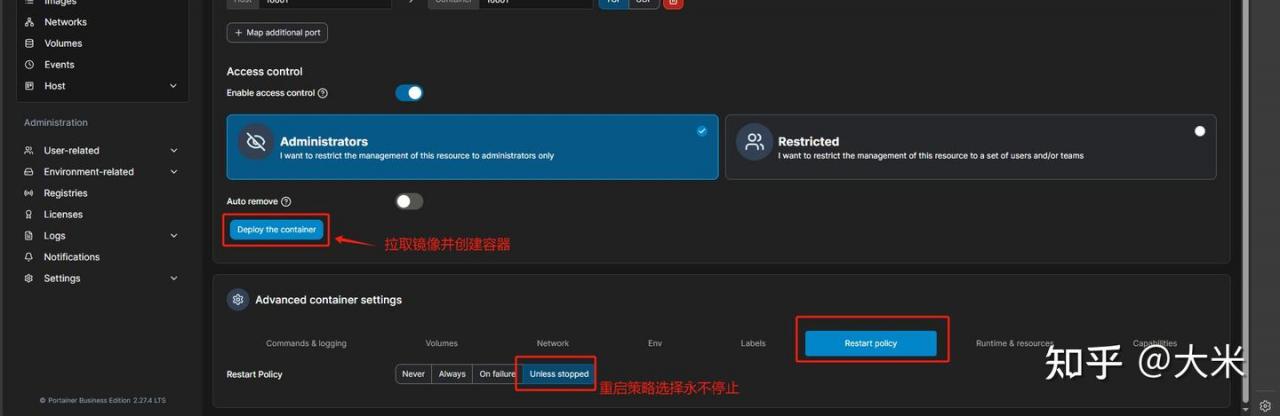Image resolution: width=1280 pixels, height=416 pixels.
Task: Set restart policy to Always
Action: pos(452,374)
